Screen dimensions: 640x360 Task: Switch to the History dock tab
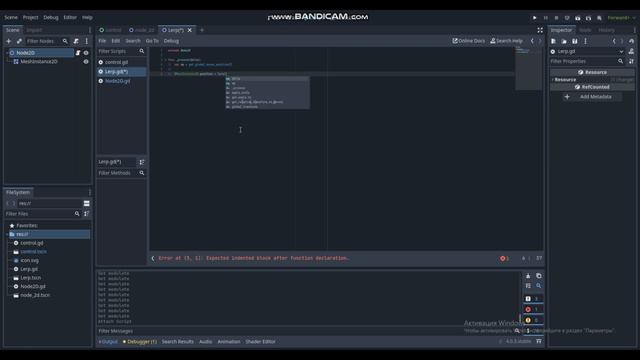[x=607, y=30]
